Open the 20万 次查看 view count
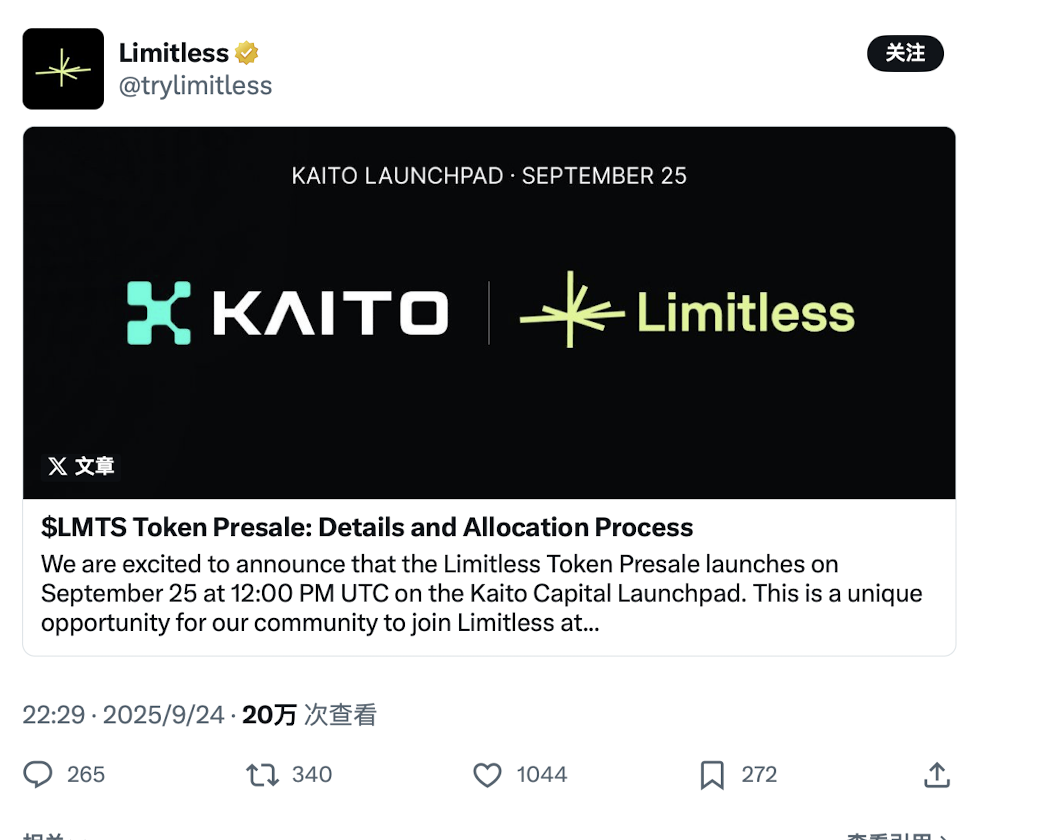 coord(309,715)
